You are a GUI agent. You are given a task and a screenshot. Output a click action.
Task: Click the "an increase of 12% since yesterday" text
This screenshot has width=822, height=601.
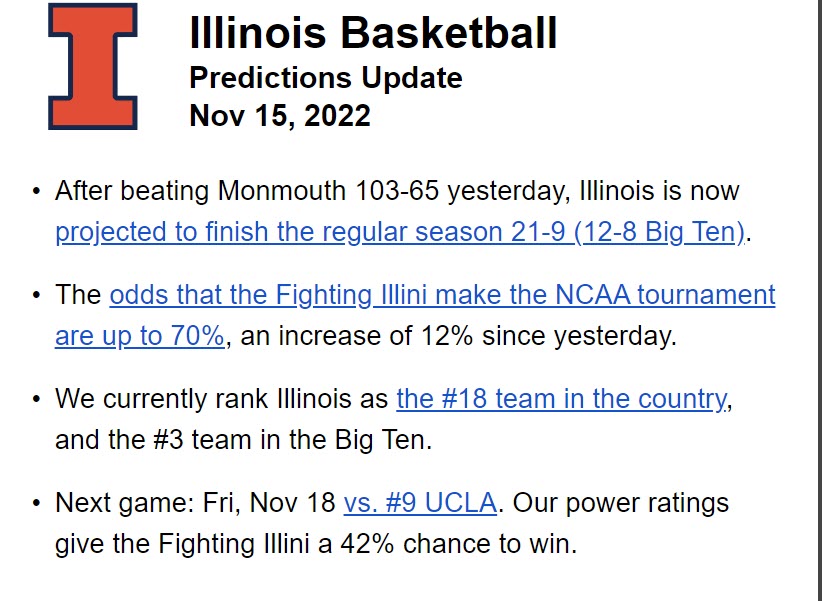pos(459,336)
